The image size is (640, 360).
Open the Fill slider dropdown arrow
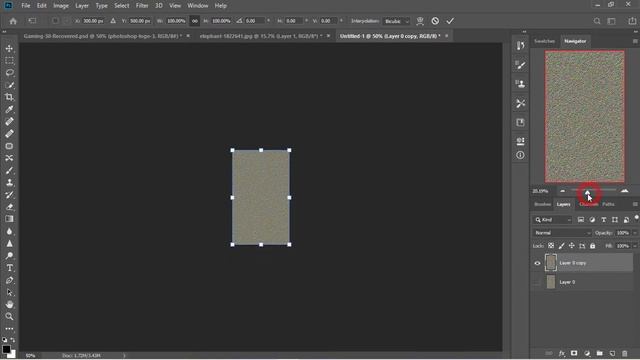pyautogui.click(x=635, y=246)
